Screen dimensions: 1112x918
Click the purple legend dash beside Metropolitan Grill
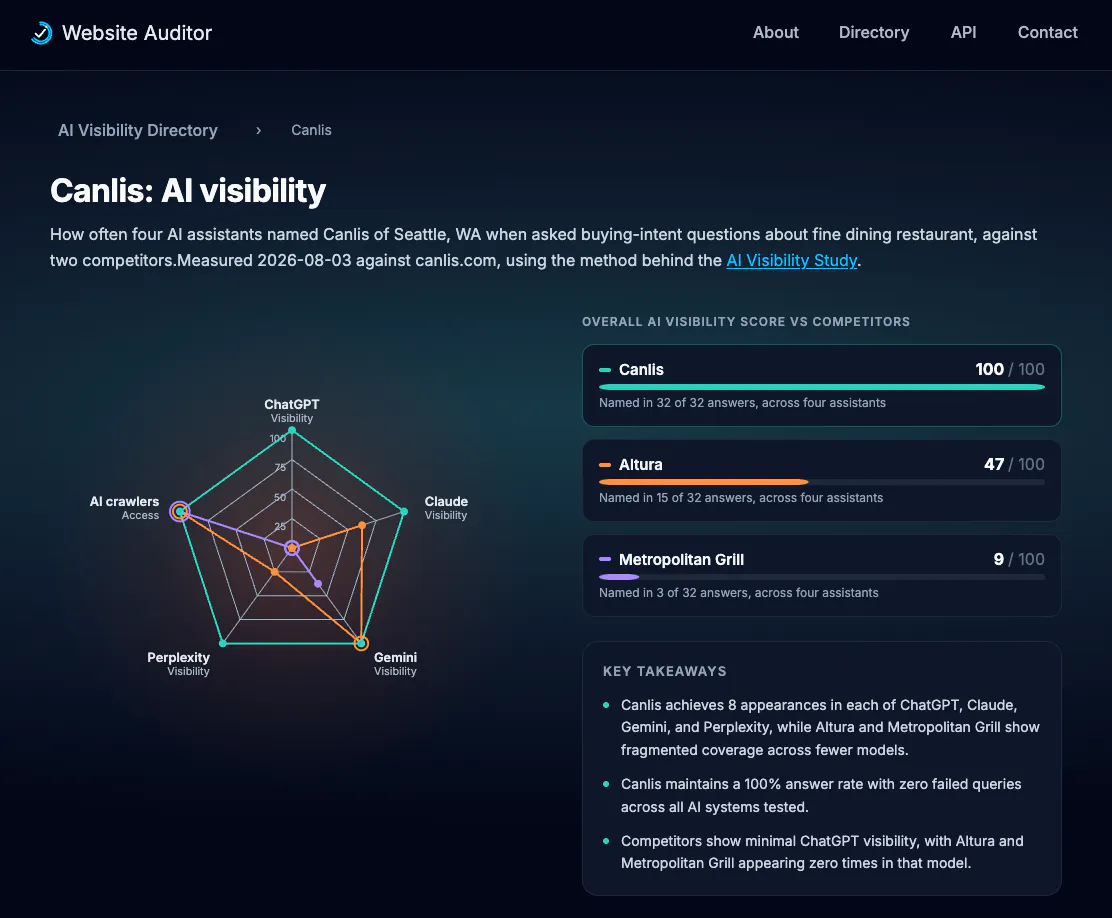(x=605, y=560)
